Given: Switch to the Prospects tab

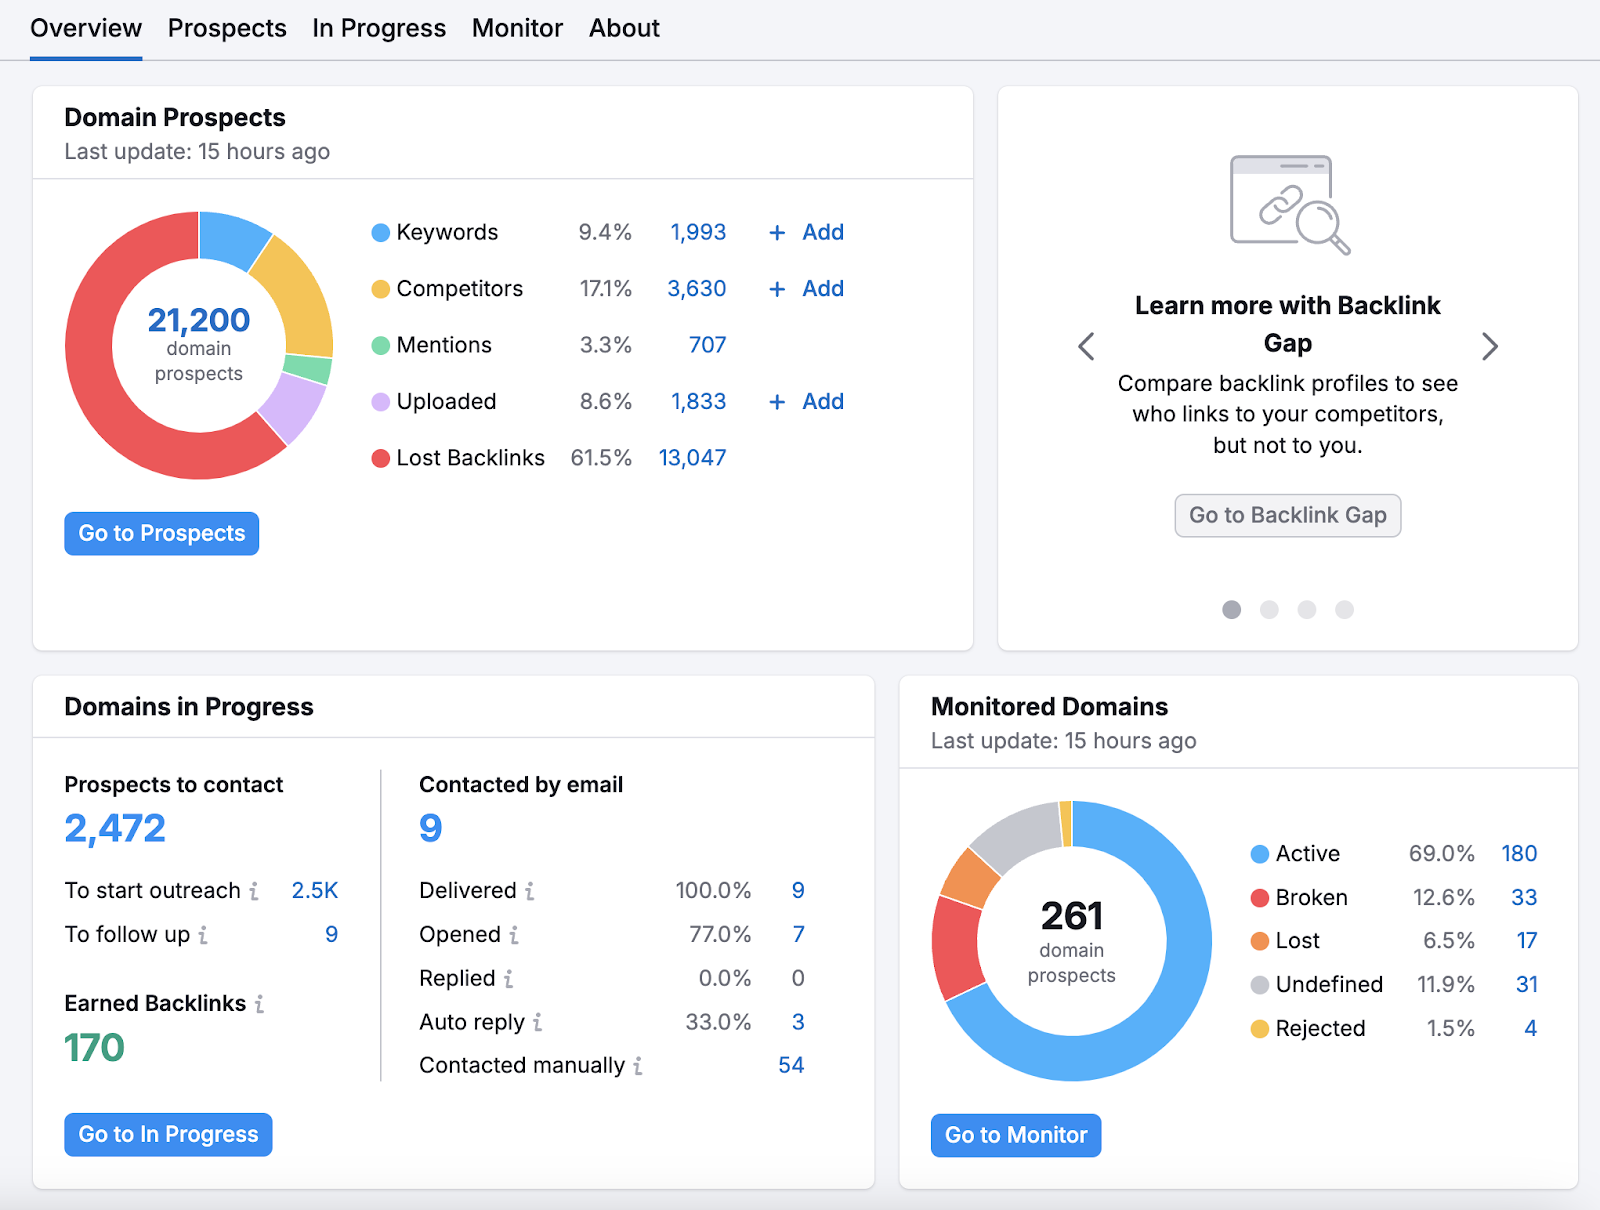Looking at the screenshot, I should tap(226, 28).
